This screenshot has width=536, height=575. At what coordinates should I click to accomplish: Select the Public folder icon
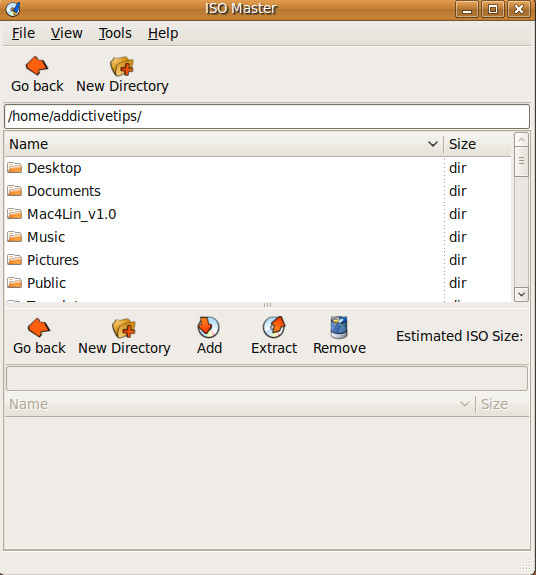pyautogui.click(x=15, y=283)
